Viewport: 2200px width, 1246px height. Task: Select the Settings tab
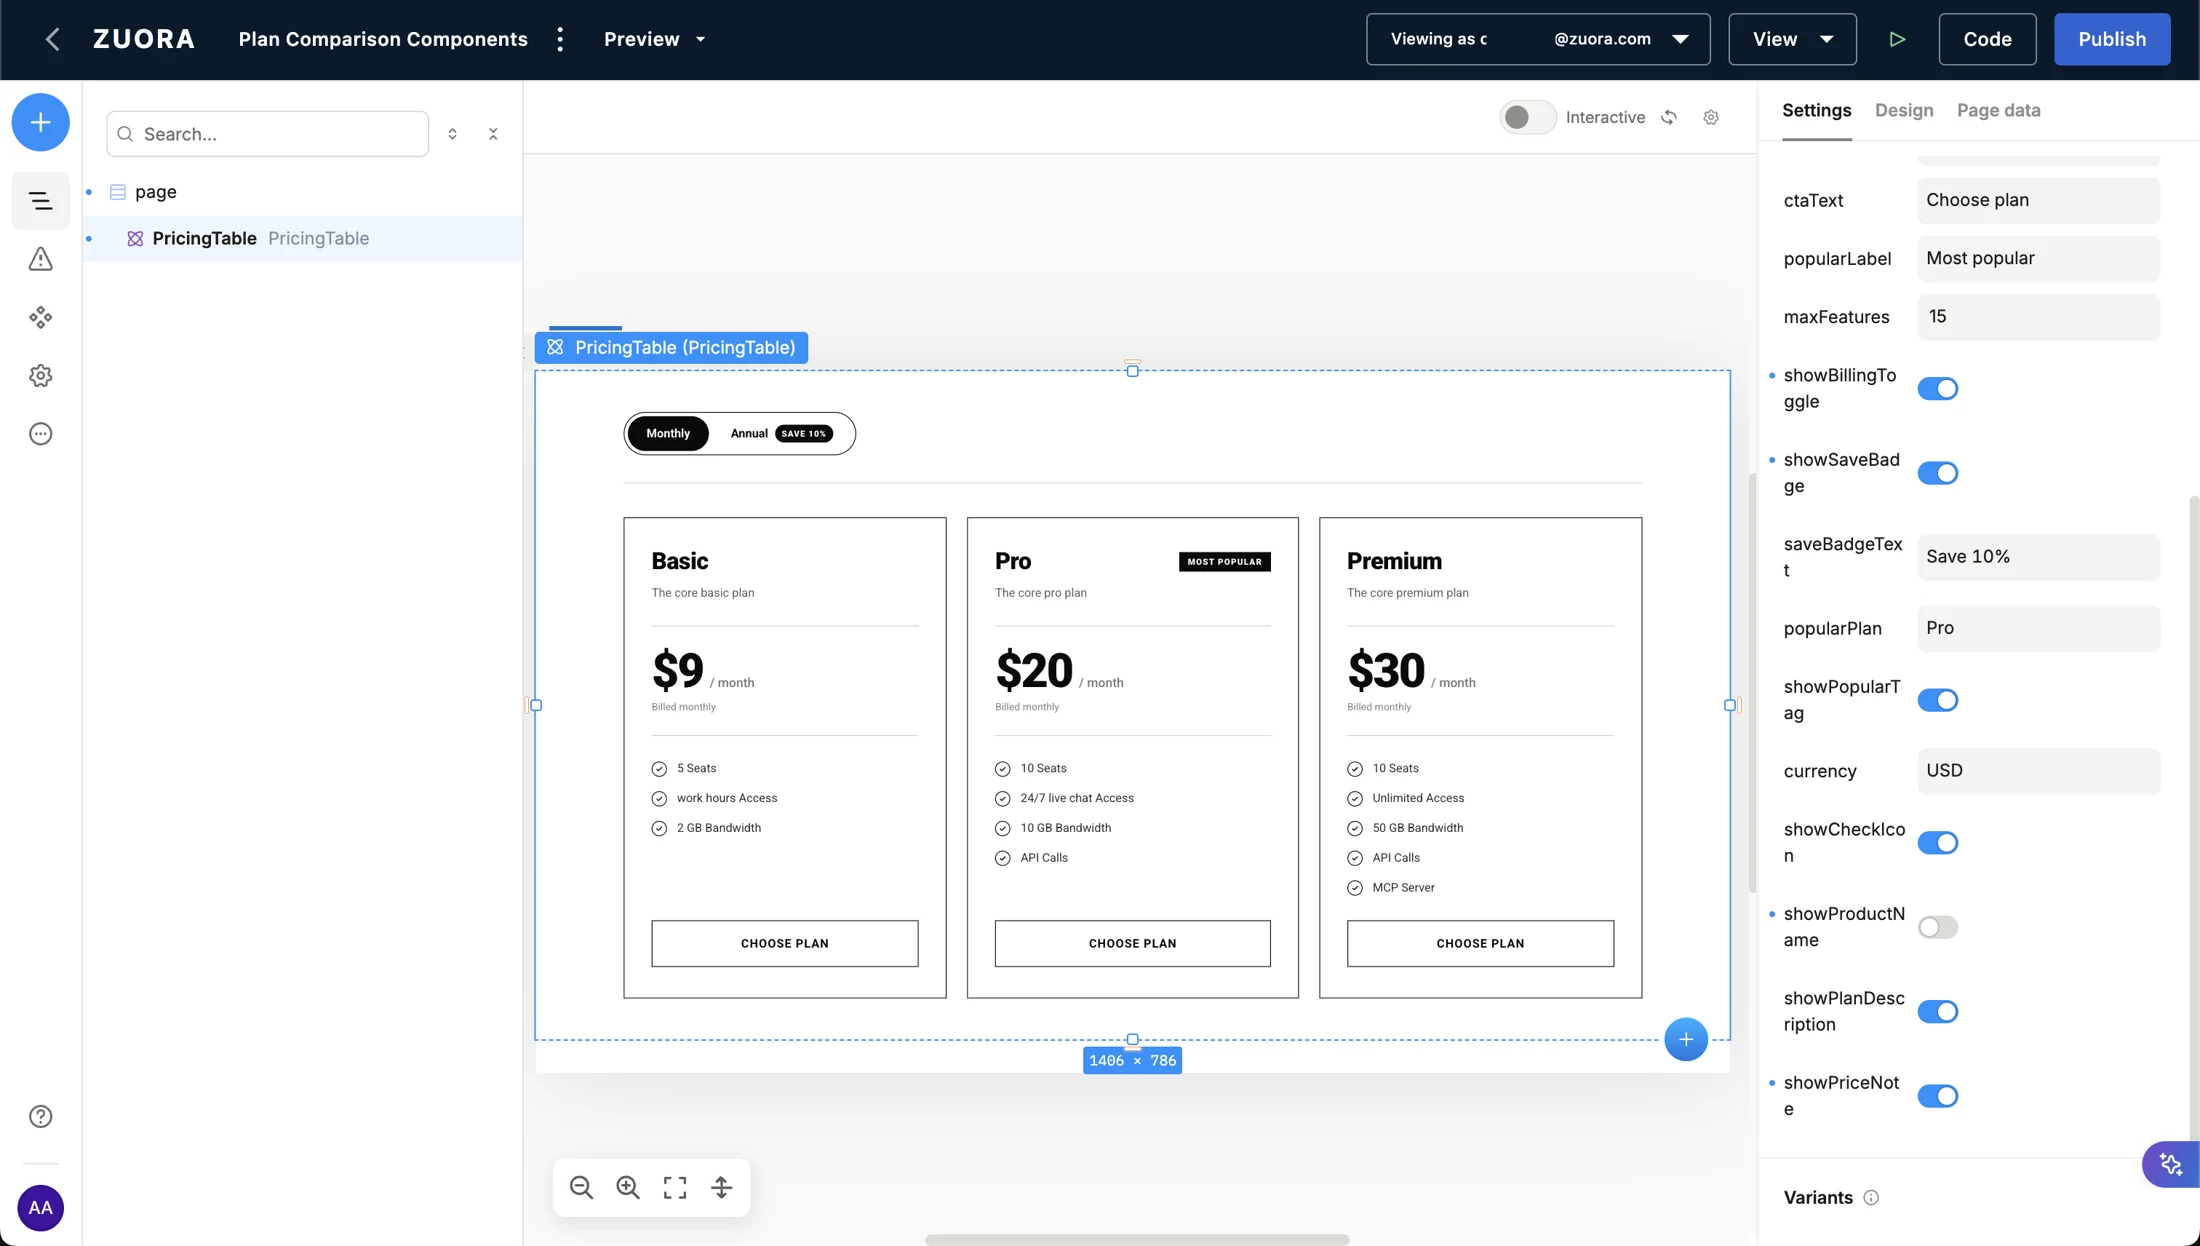(1816, 110)
